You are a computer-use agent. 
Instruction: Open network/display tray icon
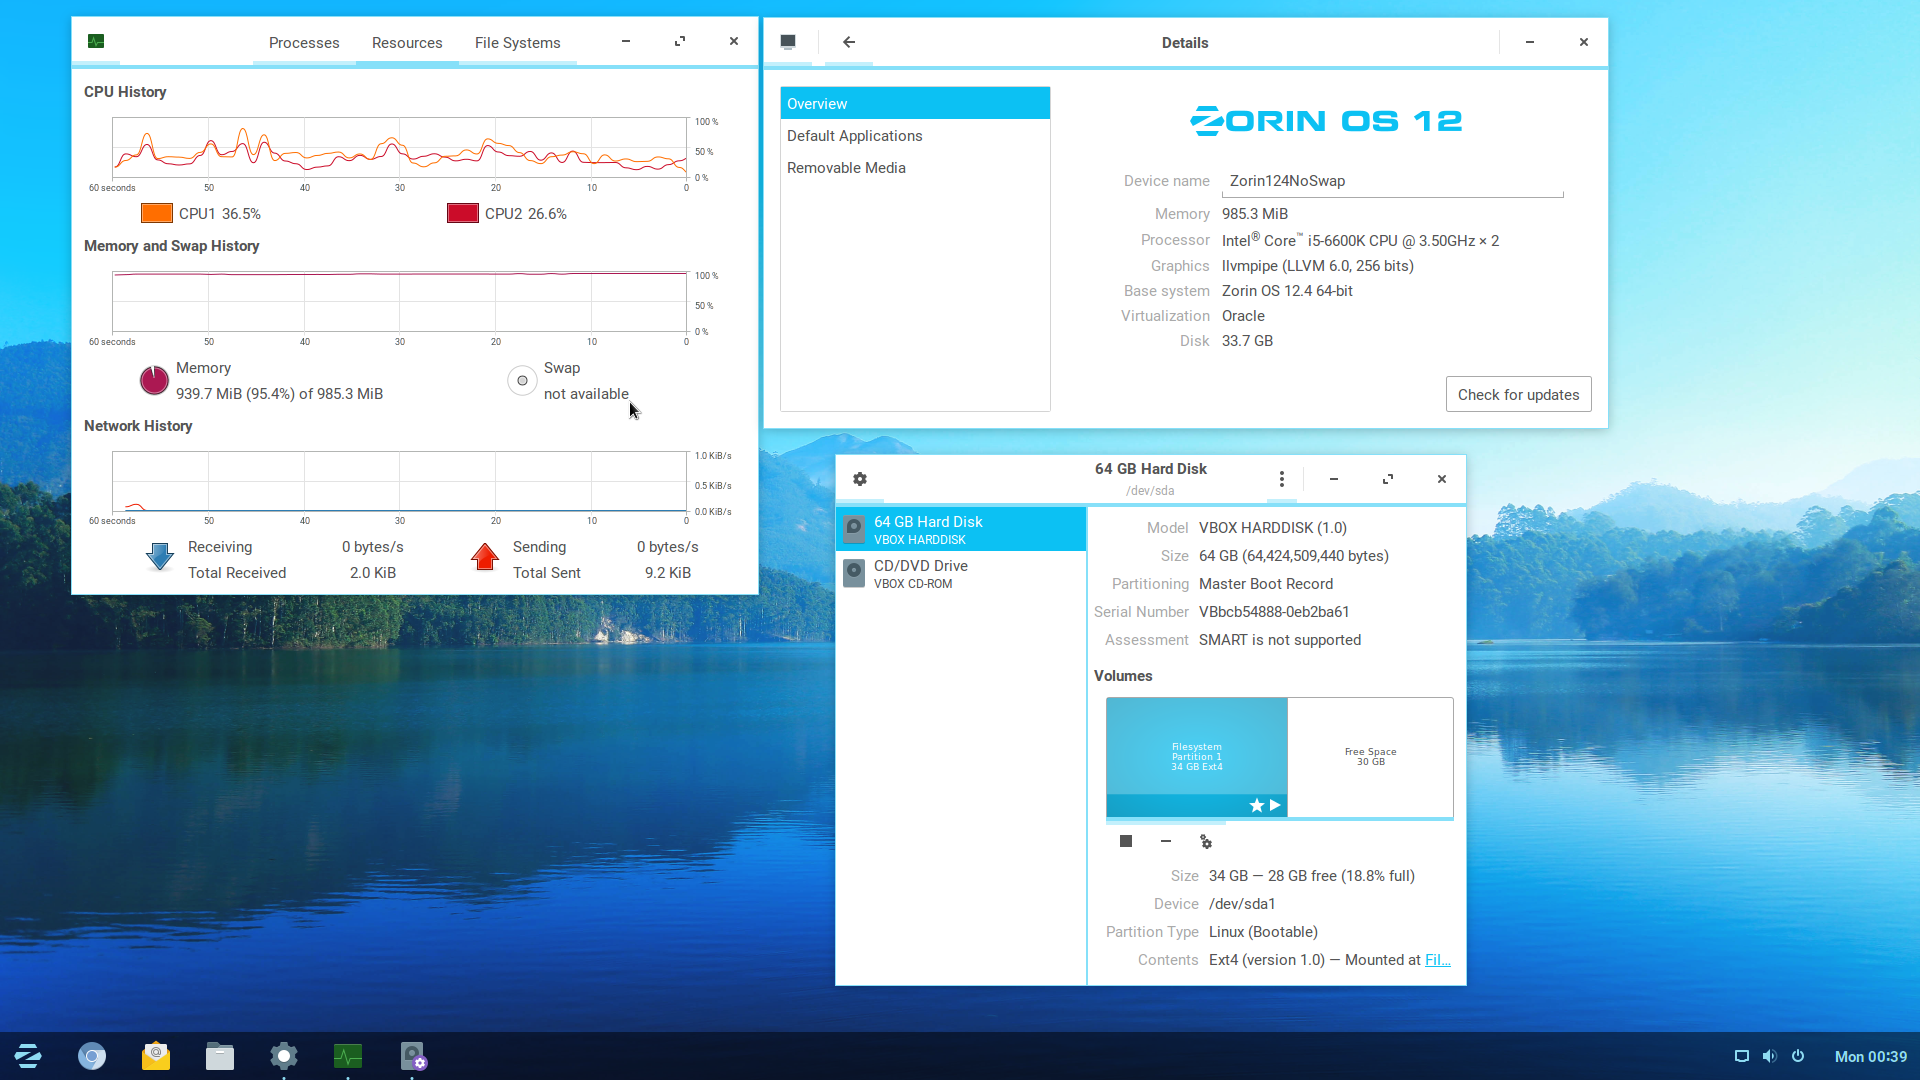[1741, 1056]
